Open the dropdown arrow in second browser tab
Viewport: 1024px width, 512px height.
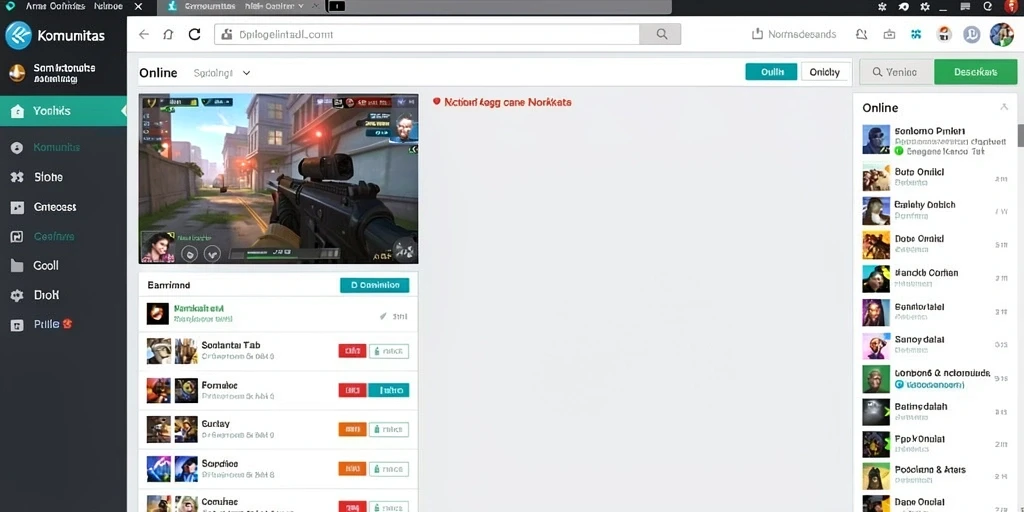[300, 6]
